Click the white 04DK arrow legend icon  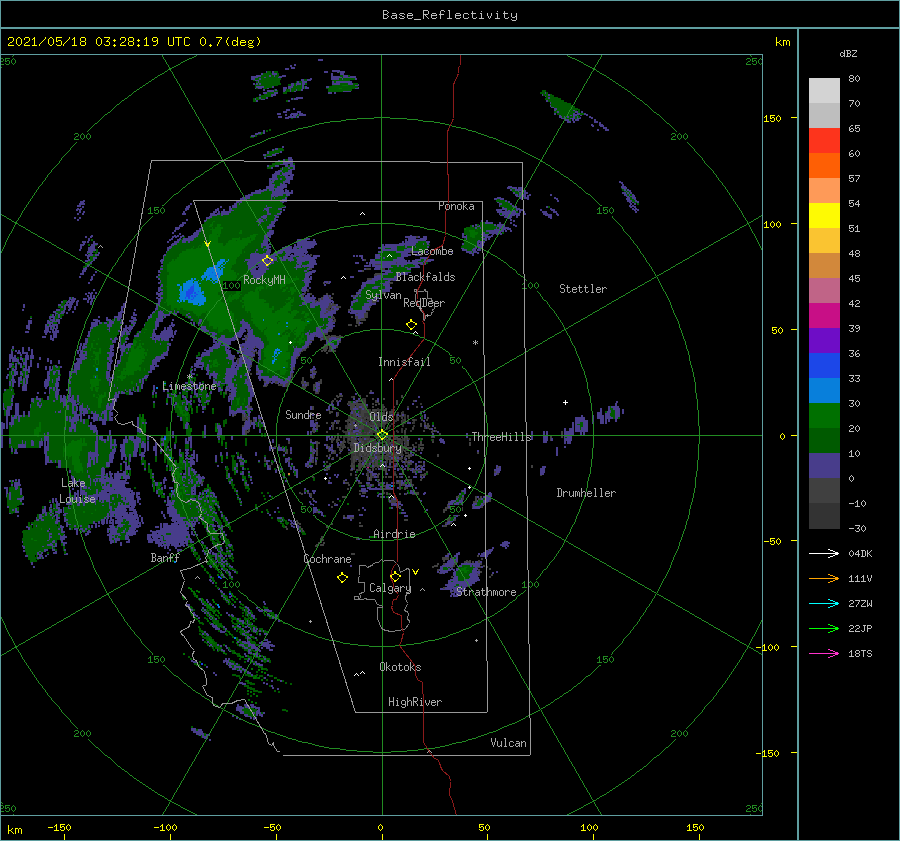(x=824, y=553)
